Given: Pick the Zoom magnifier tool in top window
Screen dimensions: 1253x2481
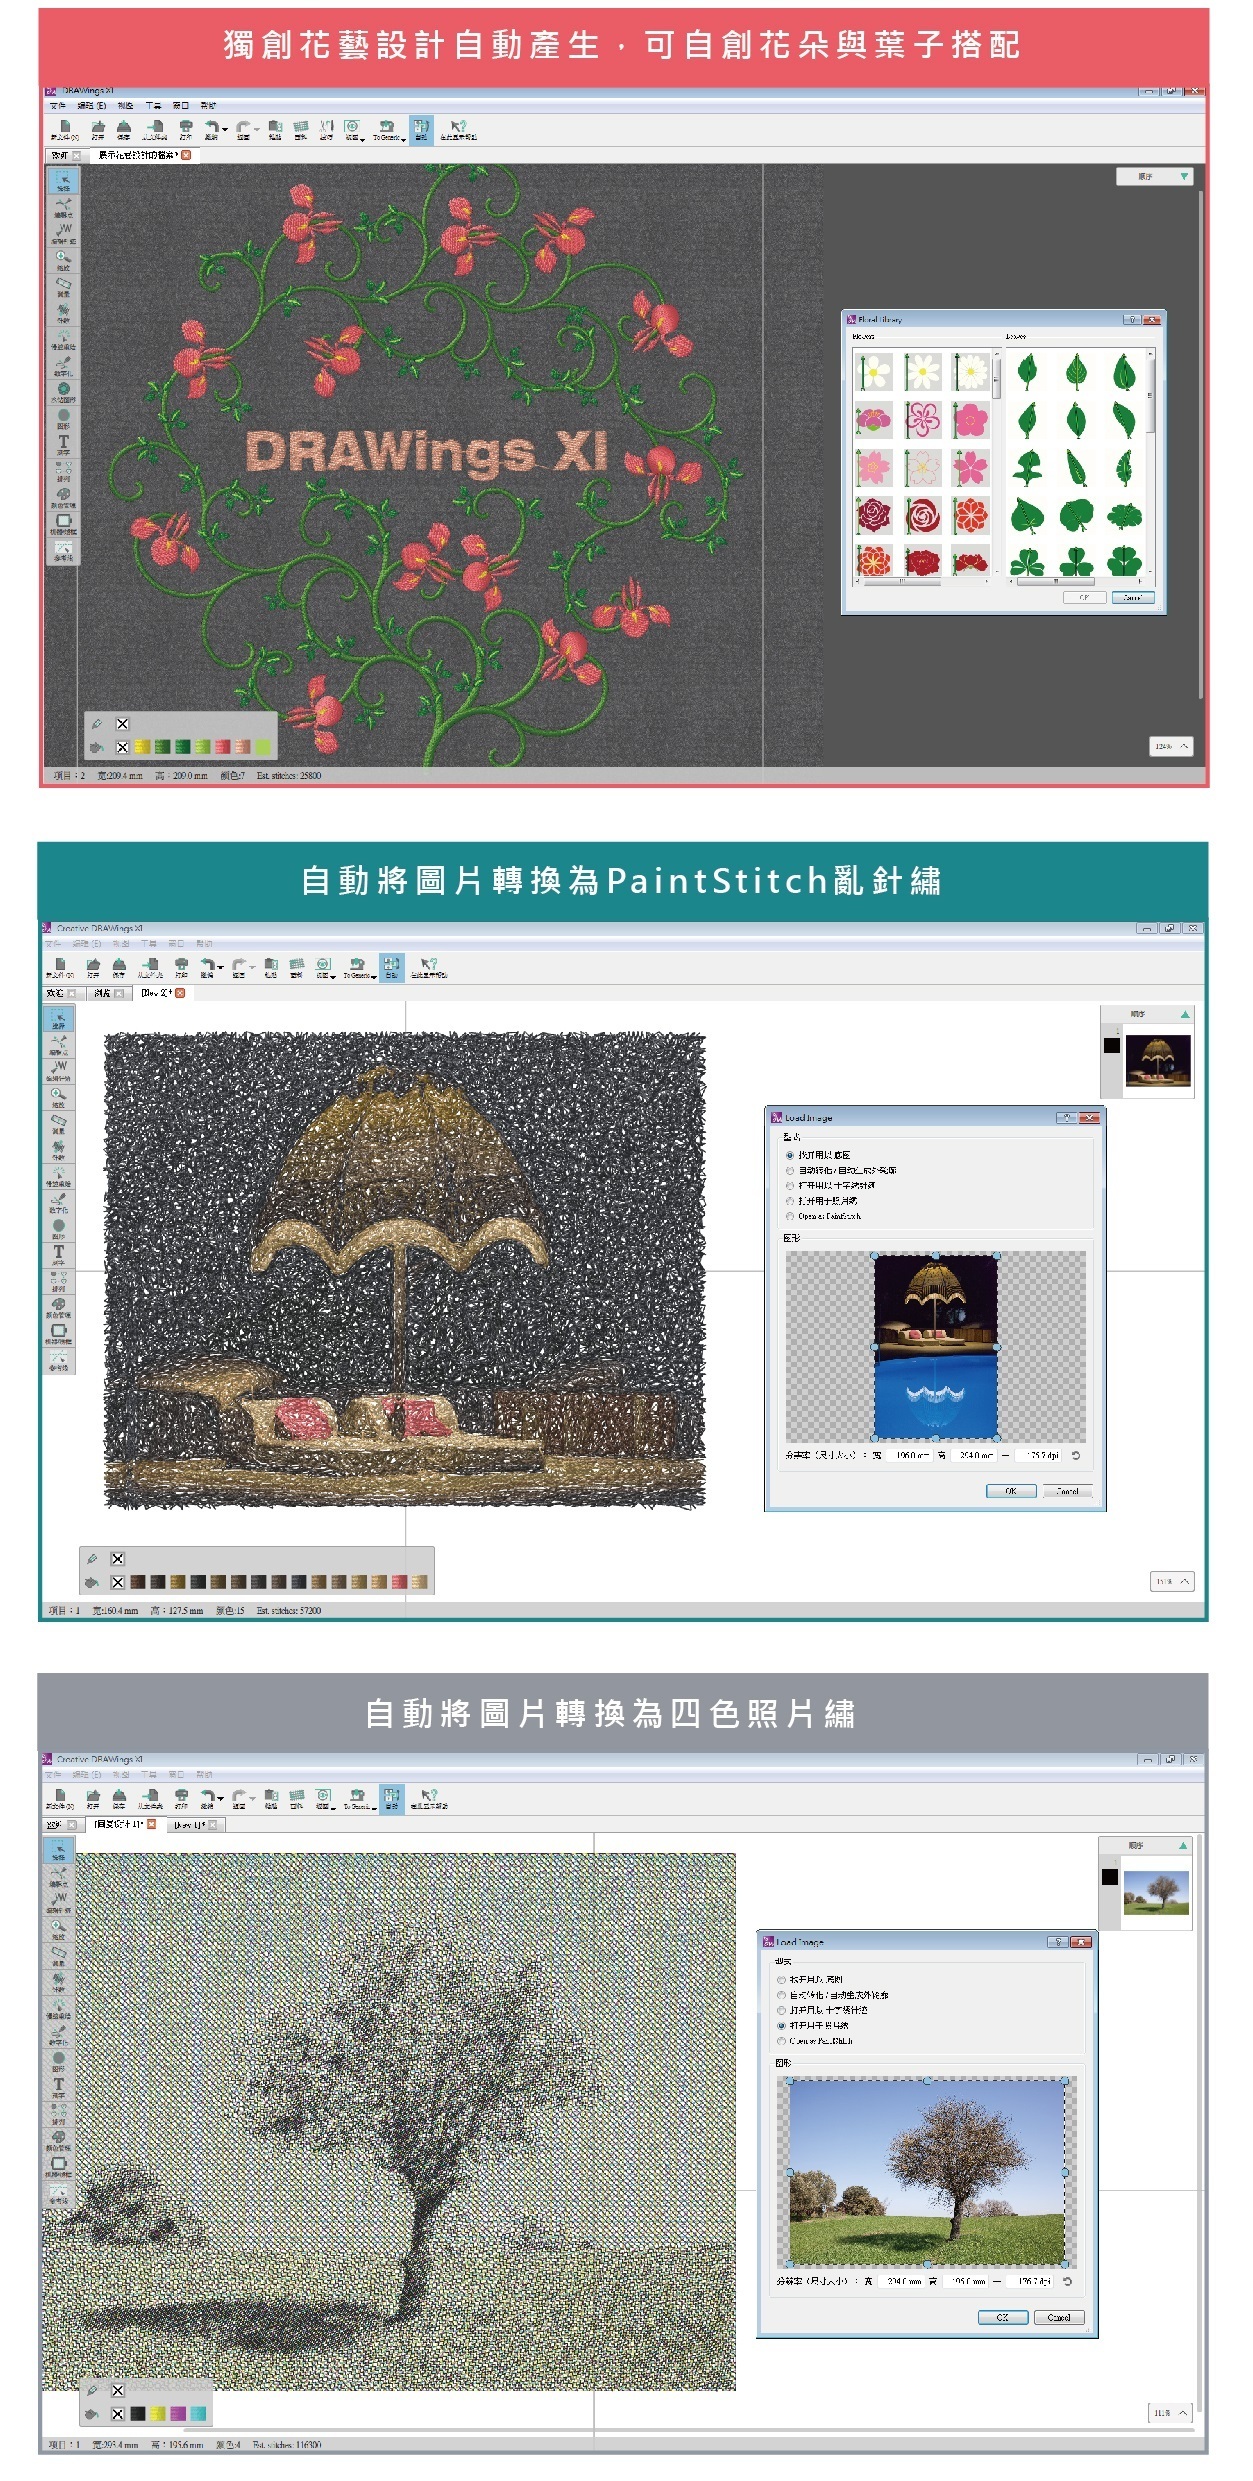Looking at the screenshot, I should point(63,260).
